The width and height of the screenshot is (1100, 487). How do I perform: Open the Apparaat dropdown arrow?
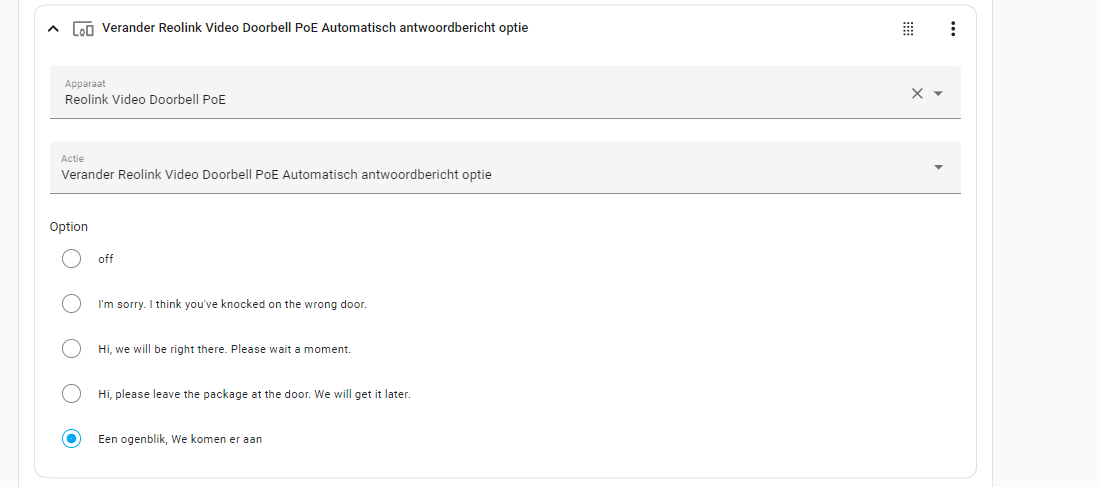pos(939,93)
